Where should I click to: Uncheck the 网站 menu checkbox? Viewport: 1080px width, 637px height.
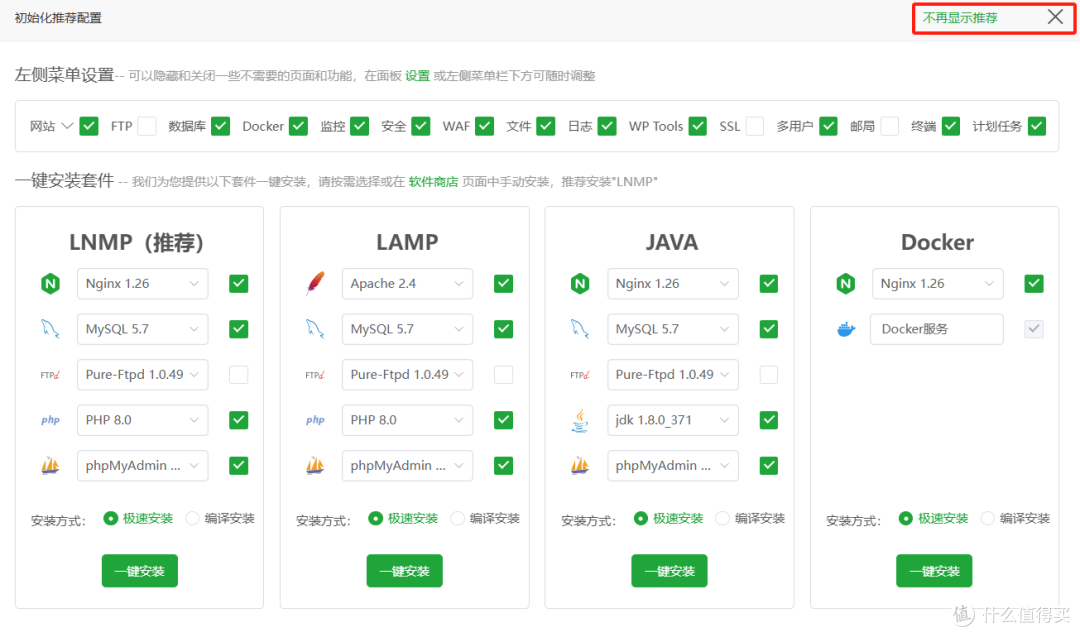click(x=89, y=126)
